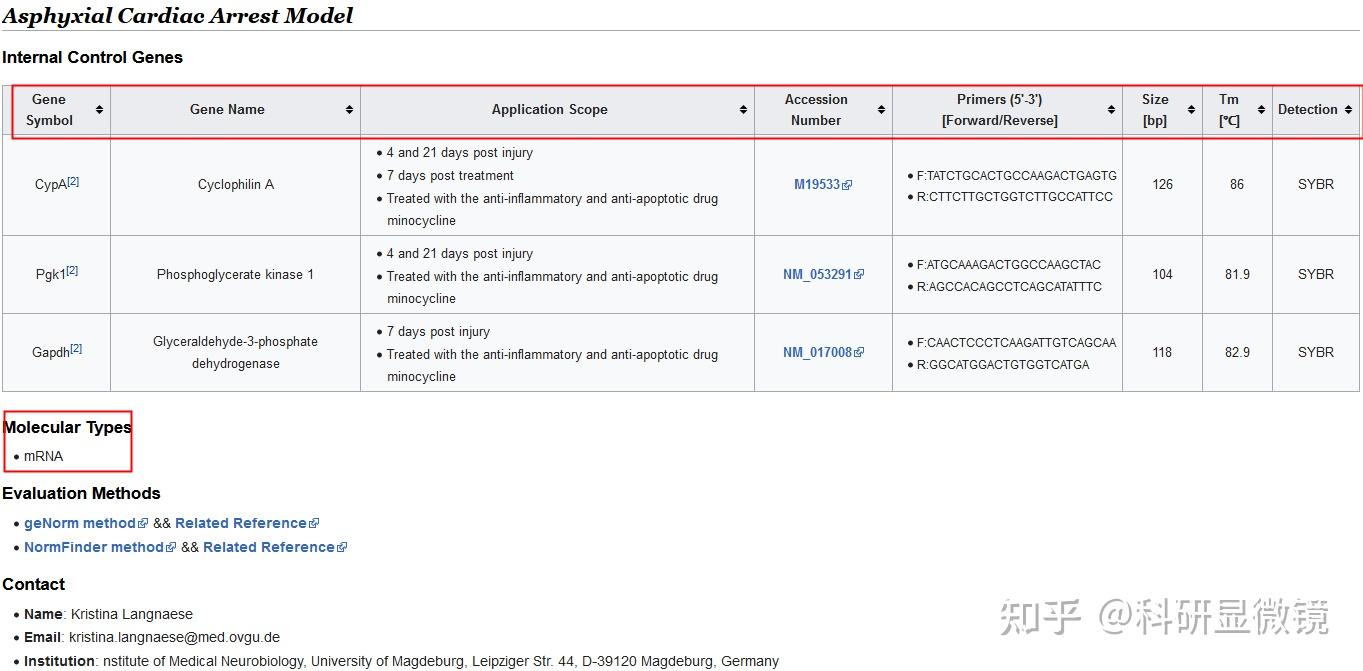Sort table by Gene Name arrows
The image size is (1363, 671).
(x=349, y=110)
